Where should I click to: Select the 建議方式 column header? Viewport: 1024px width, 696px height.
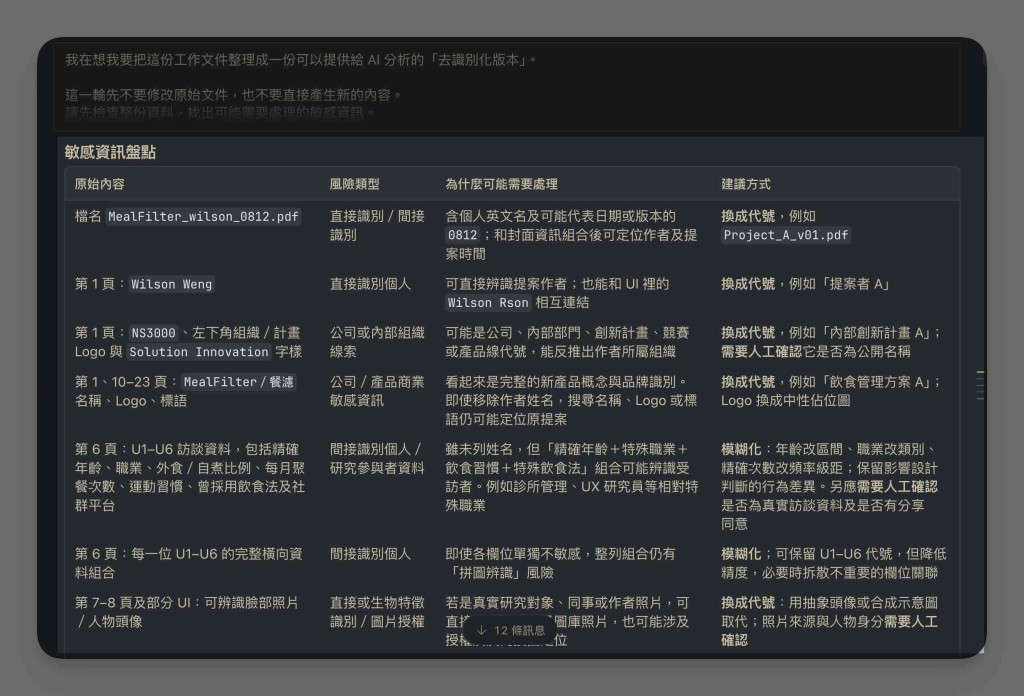coord(746,184)
